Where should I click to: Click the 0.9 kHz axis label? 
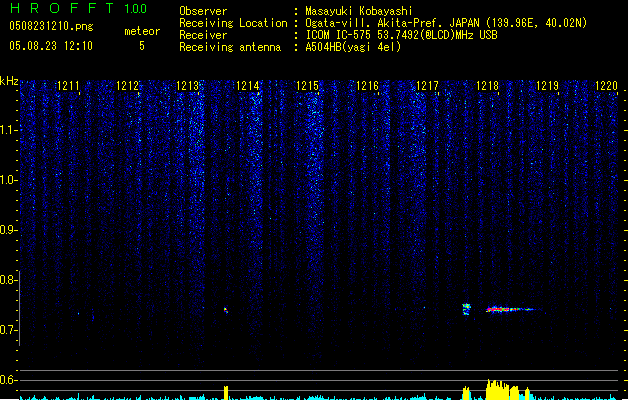click(x=8, y=230)
